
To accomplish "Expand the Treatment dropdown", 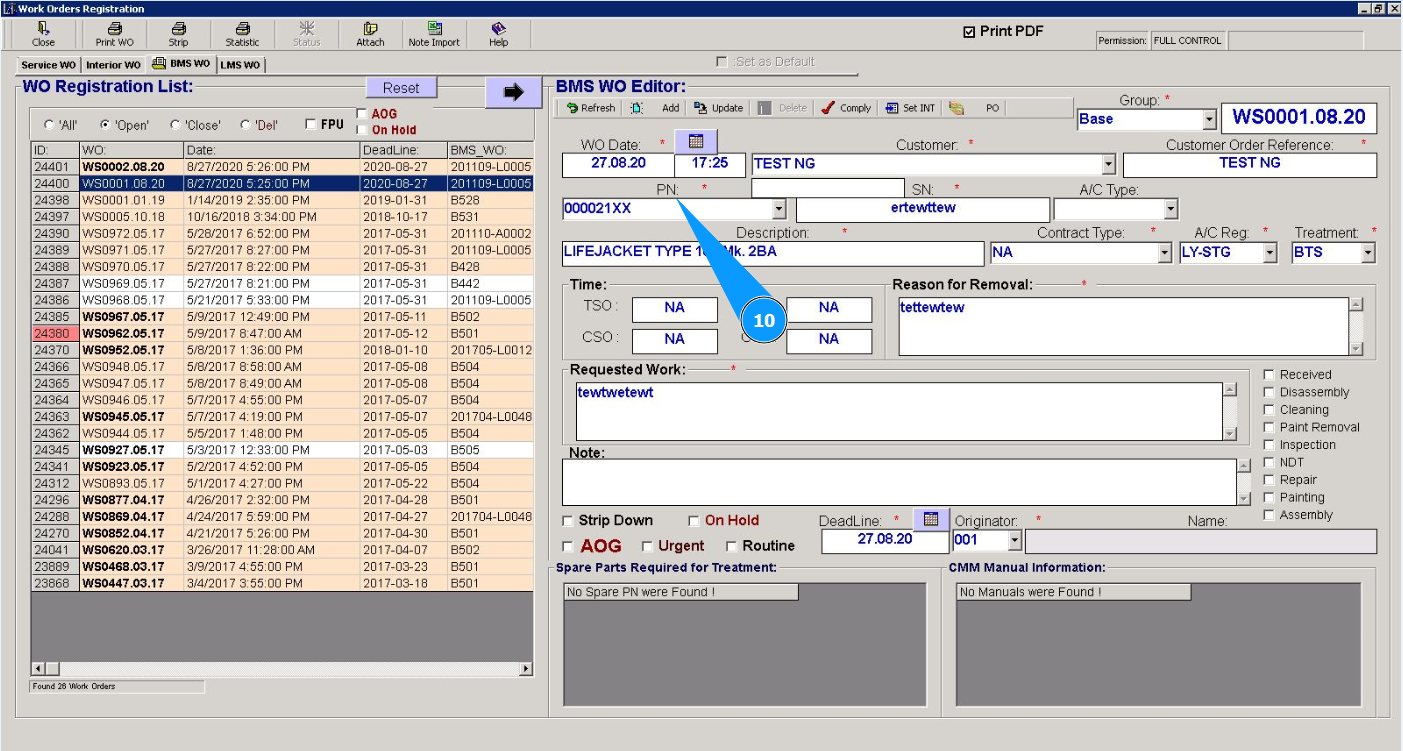I will pos(1368,253).
